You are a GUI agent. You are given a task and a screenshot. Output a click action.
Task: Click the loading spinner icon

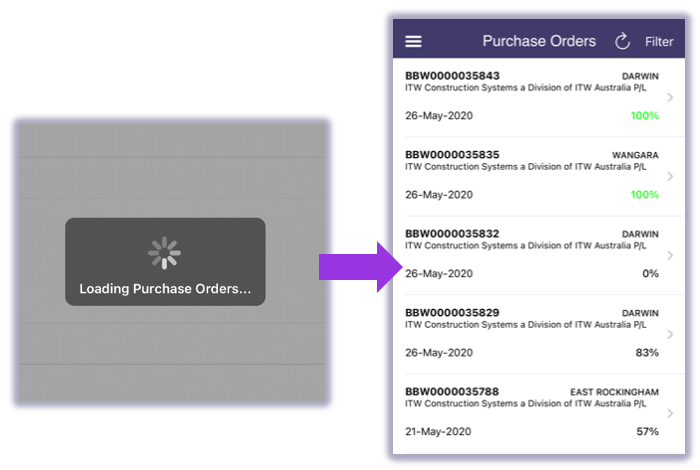[x=164, y=253]
